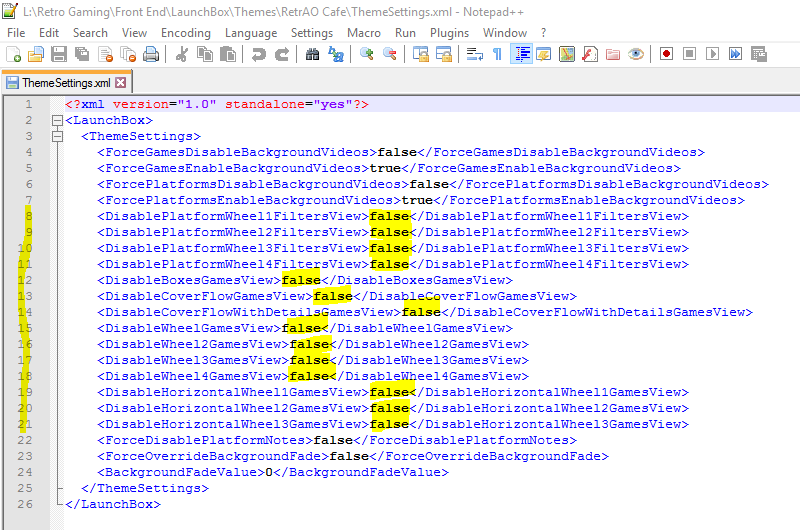Viewport: 800px width, 530px height.
Task: Close the ThemeSettings.xml tab with red X
Action: click(120, 83)
